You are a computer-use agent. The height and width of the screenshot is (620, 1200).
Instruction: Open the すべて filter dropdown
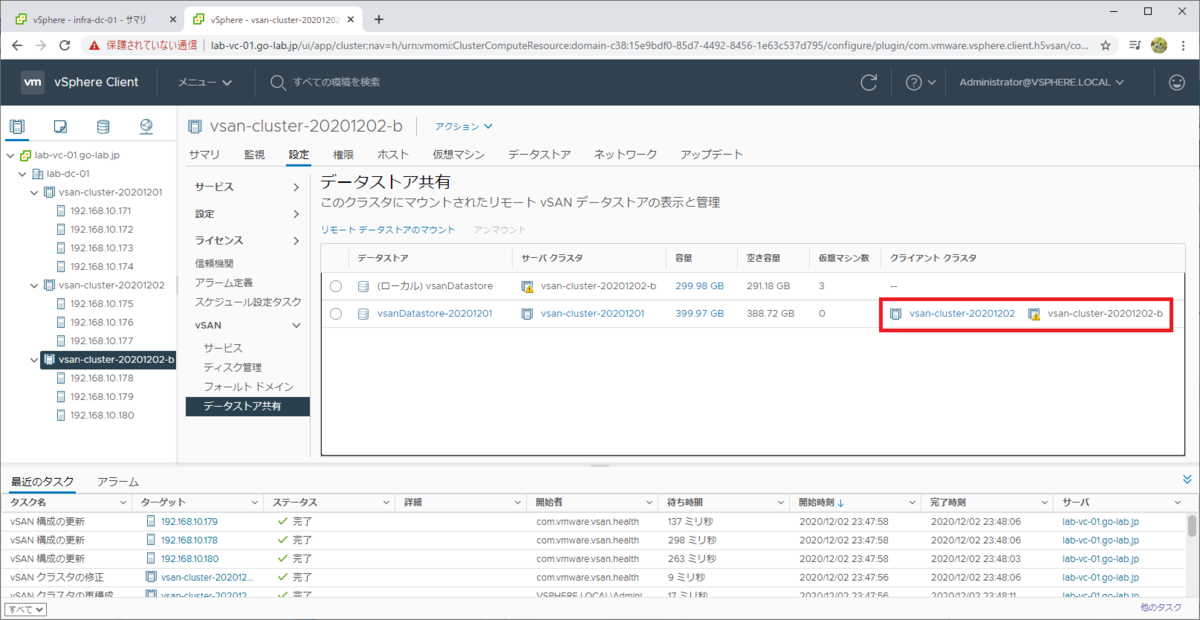click(25, 609)
